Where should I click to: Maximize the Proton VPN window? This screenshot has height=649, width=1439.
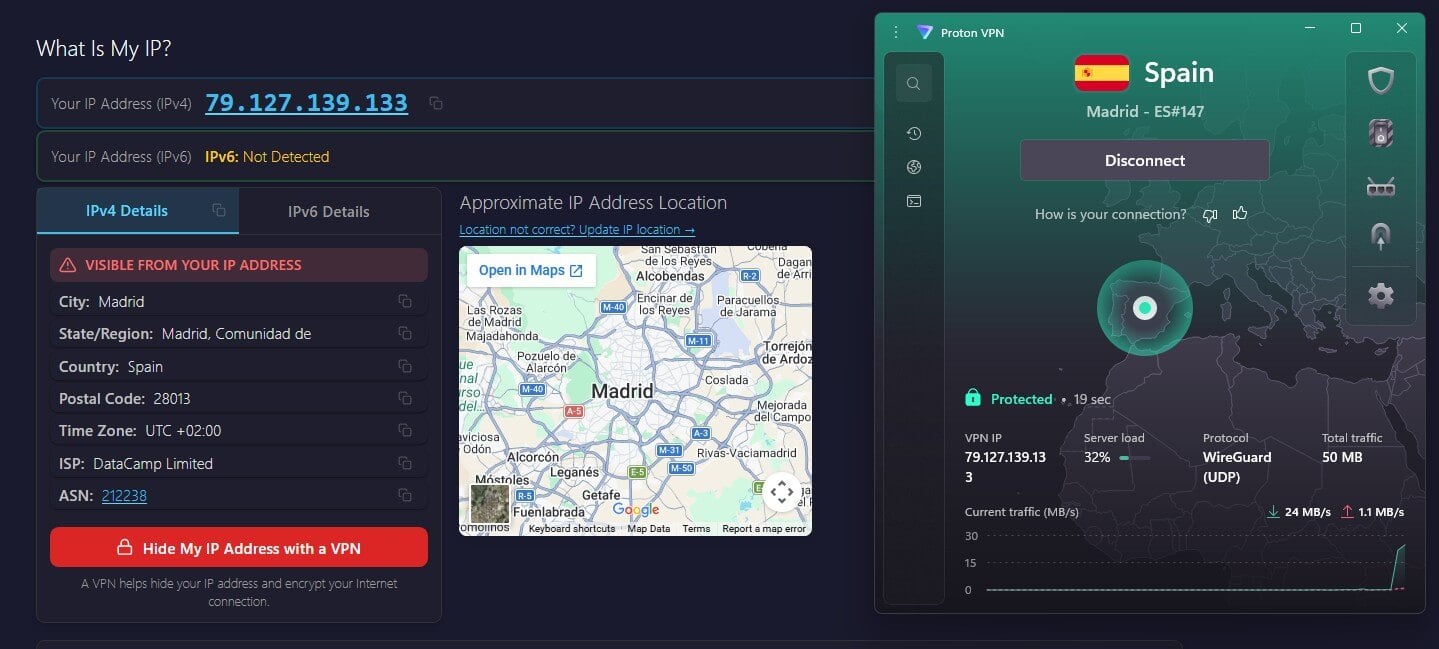(x=1356, y=28)
